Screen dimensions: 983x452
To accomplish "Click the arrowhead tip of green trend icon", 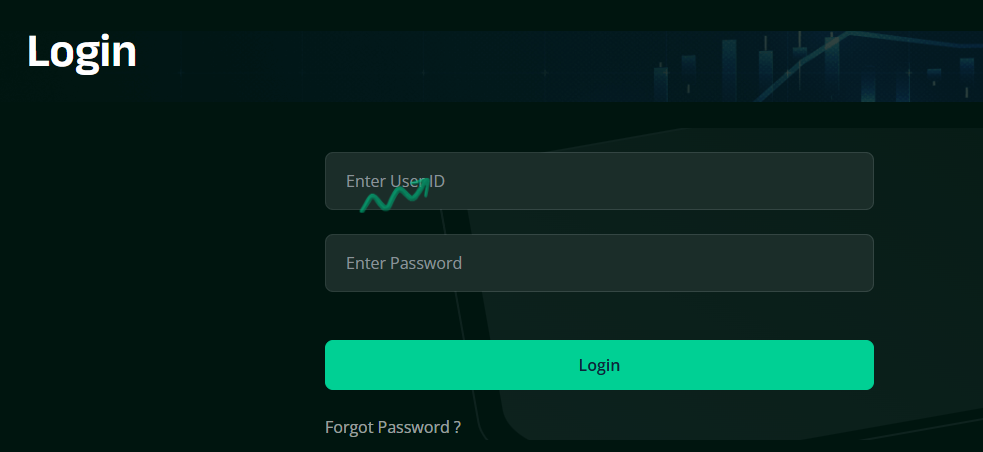I will click(x=426, y=183).
